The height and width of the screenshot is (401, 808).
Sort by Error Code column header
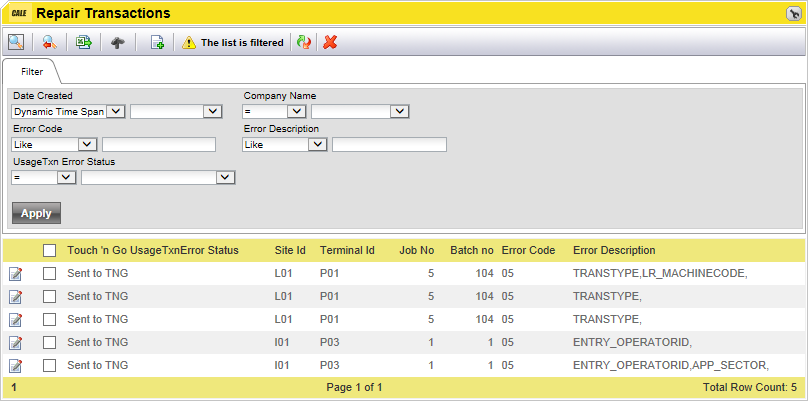tap(528, 250)
